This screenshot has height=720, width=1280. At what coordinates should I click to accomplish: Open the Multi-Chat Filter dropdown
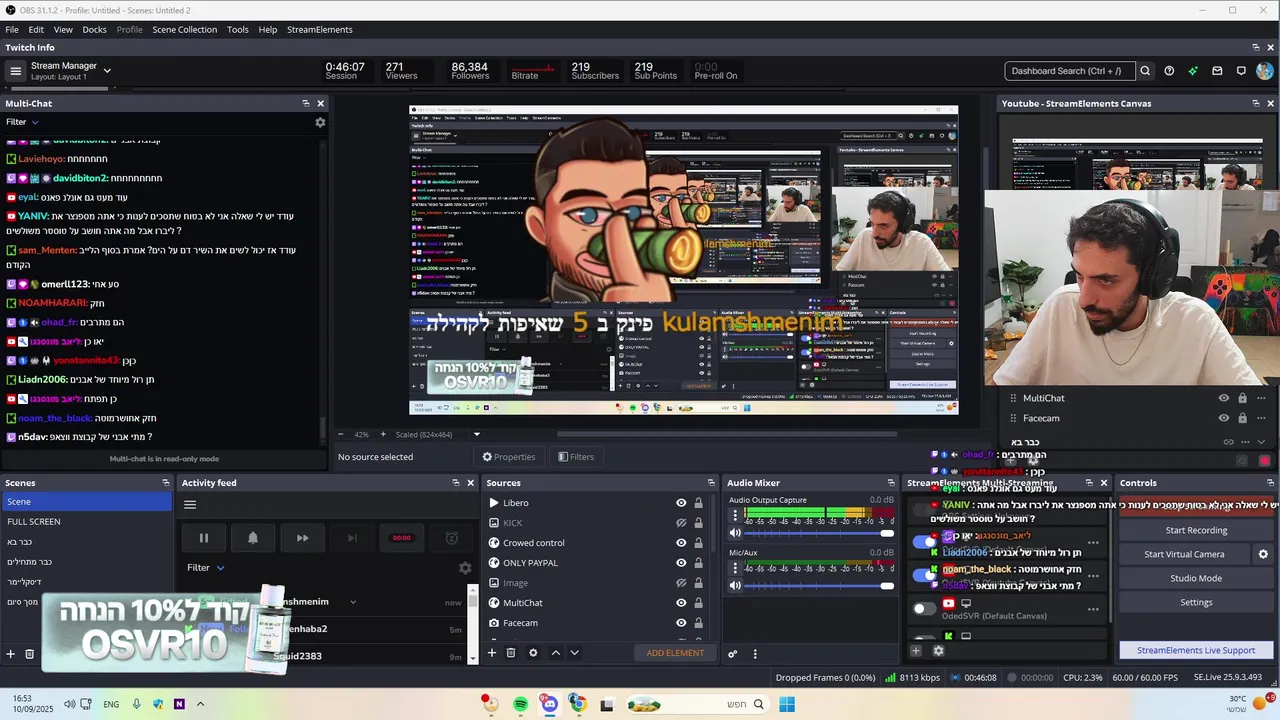(x=22, y=122)
